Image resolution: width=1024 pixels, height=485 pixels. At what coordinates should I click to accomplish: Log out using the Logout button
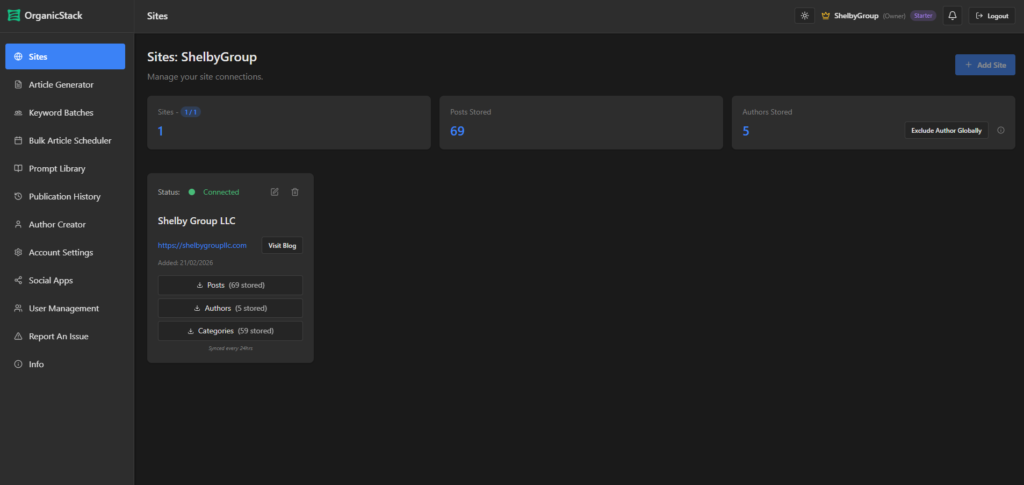(x=992, y=16)
